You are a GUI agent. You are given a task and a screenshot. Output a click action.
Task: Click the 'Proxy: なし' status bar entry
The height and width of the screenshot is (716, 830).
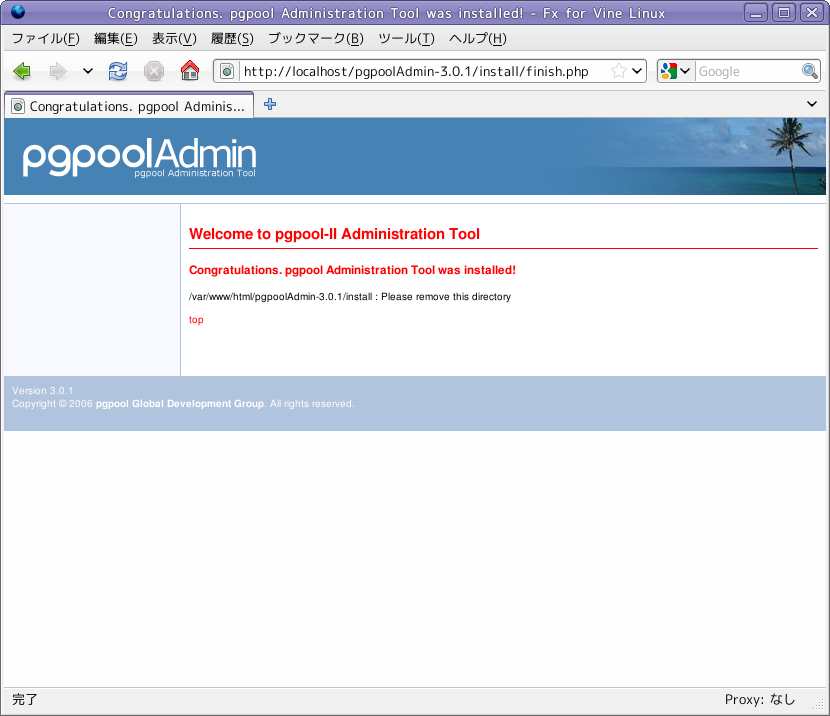[760, 700]
